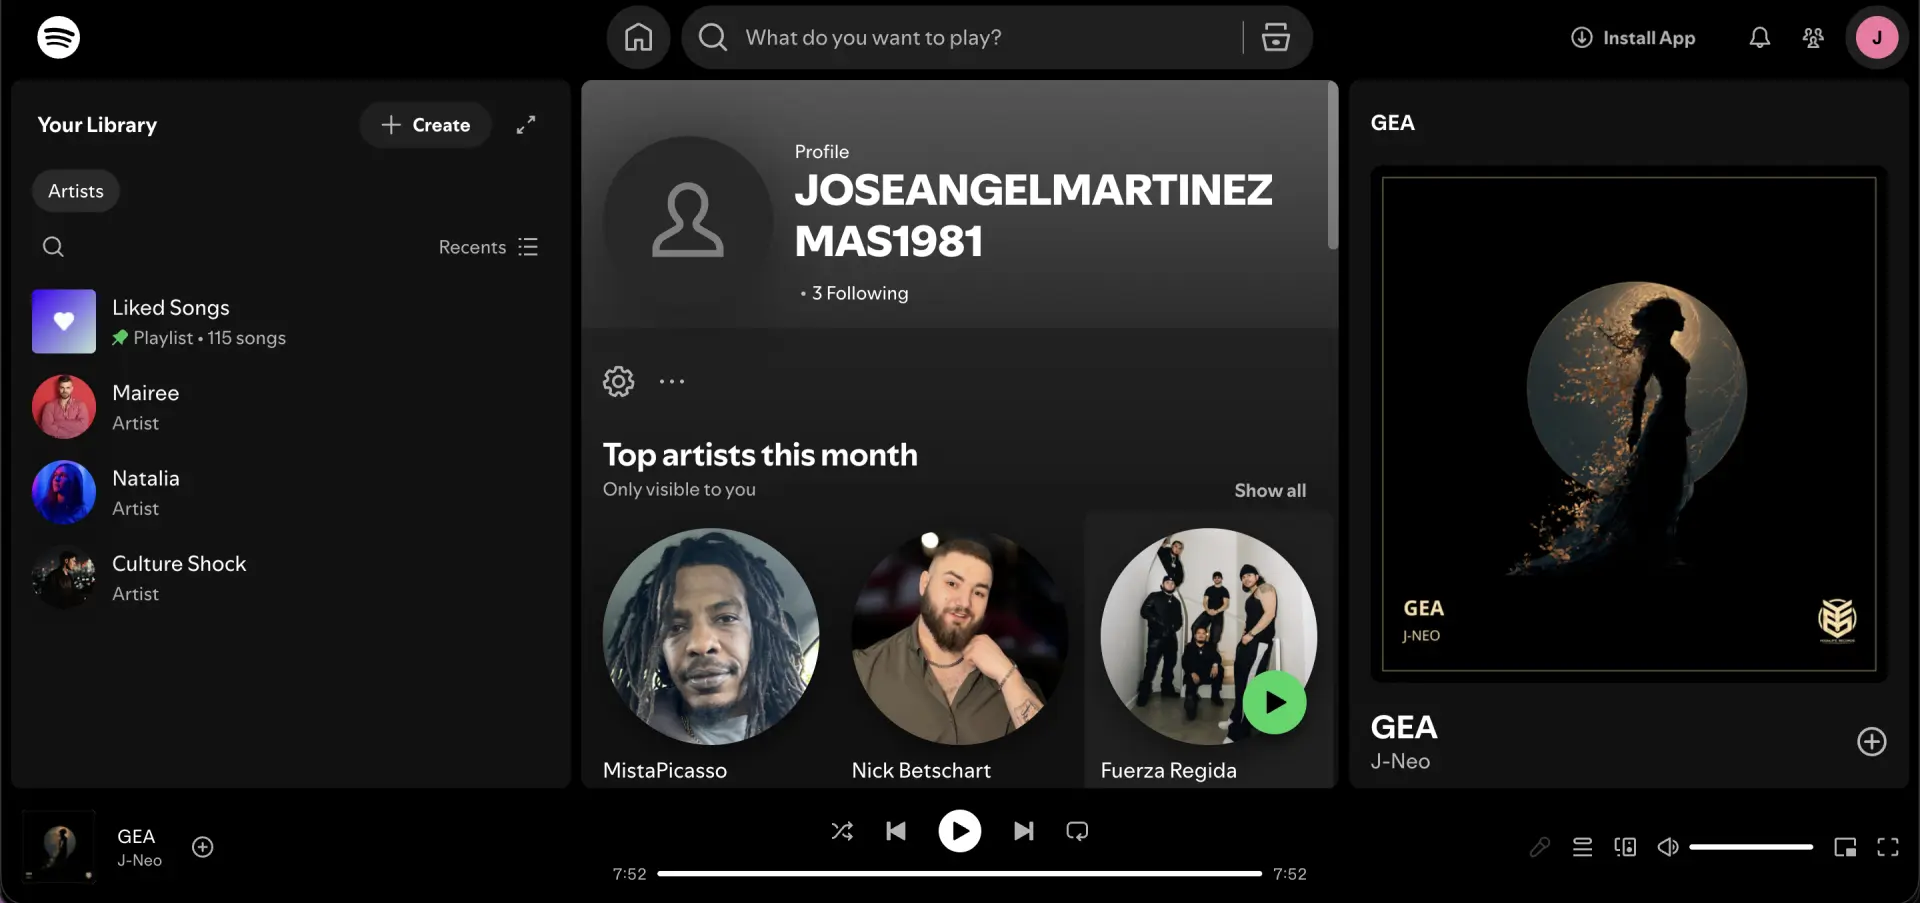Viewport: 1920px width, 903px height.
Task: Add GEA to Liked Songs in right panel
Action: (1872, 742)
